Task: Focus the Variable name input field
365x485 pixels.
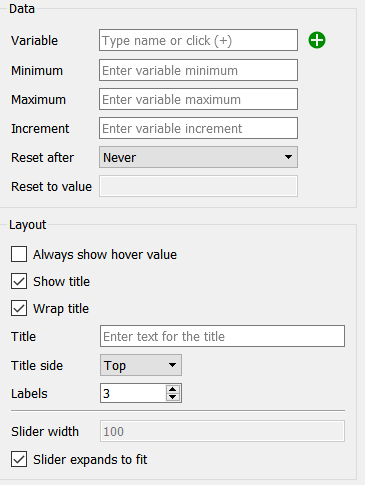Action: 198,40
